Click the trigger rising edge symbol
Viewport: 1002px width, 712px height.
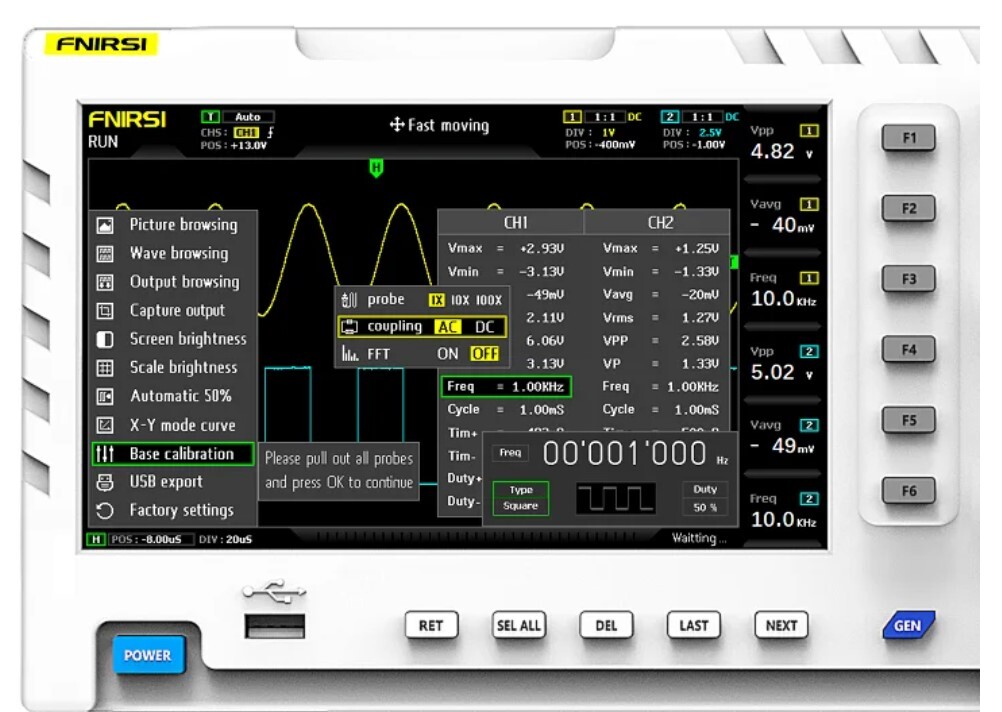tap(270, 132)
